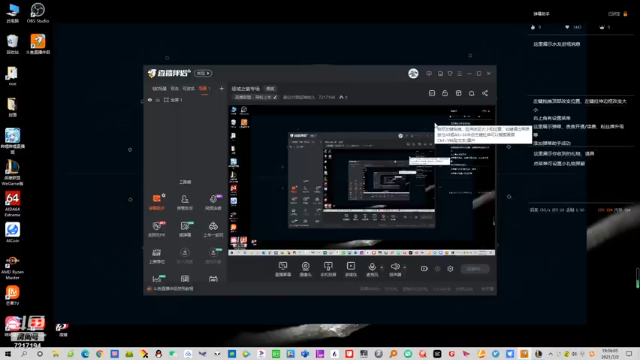Add a screen capture source from bottom toolbar
The image size is (640, 360).
pos(282,269)
